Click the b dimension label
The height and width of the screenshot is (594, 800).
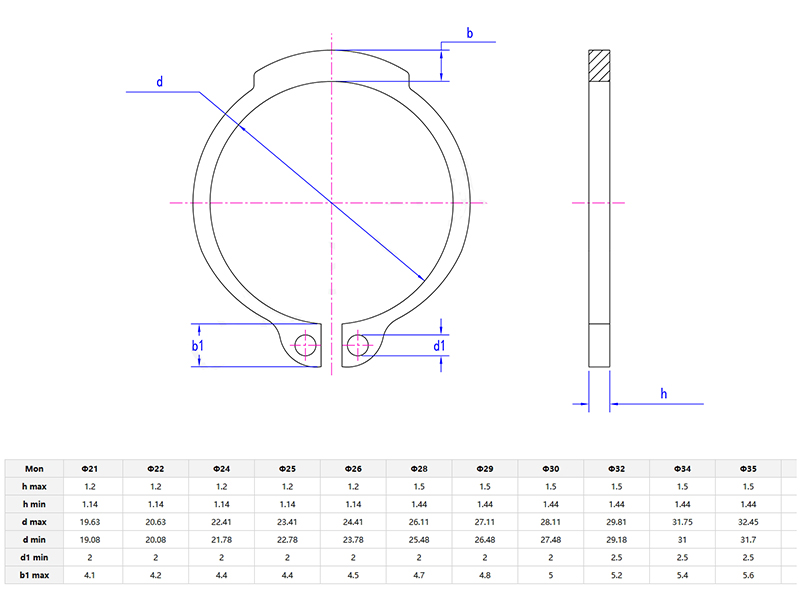[469, 31]
